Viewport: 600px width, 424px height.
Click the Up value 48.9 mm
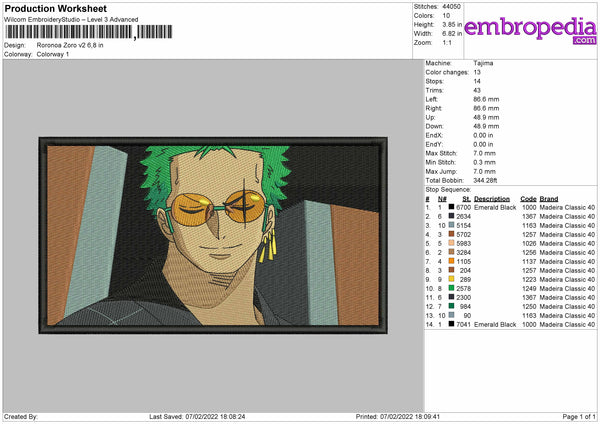tap(486, 117)
